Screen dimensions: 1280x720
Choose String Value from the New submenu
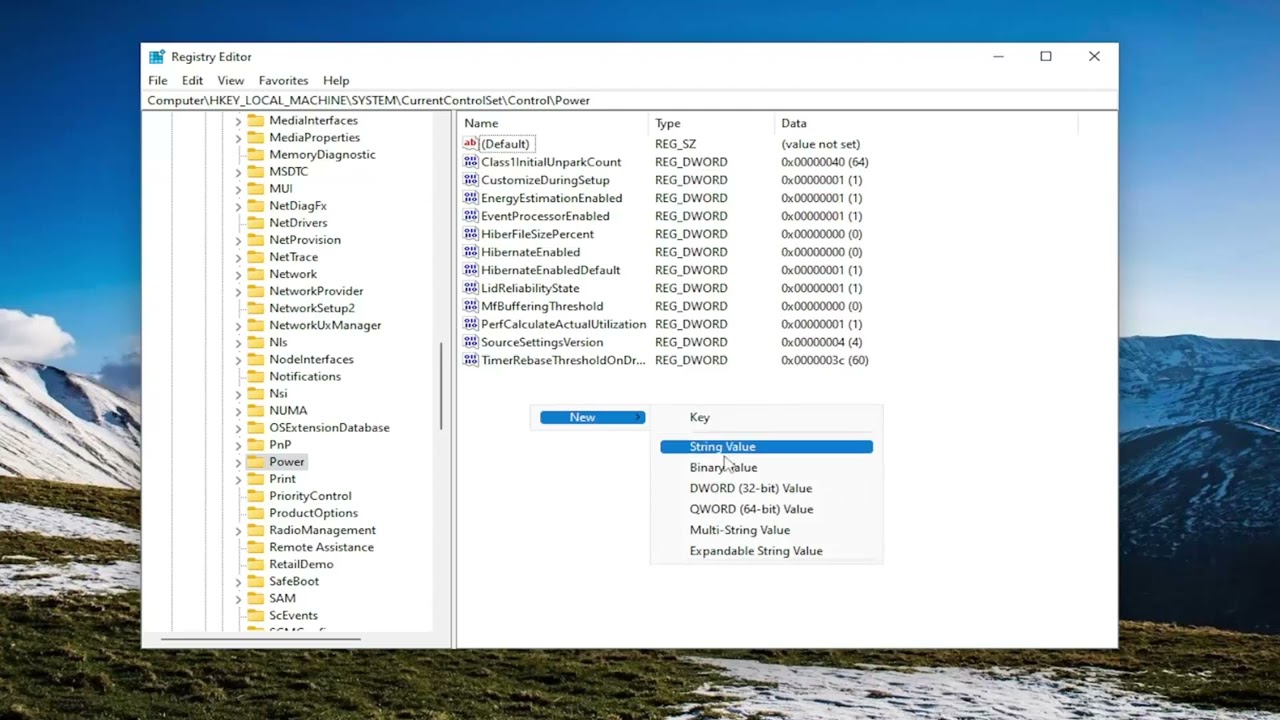click(x=766, y=447)
